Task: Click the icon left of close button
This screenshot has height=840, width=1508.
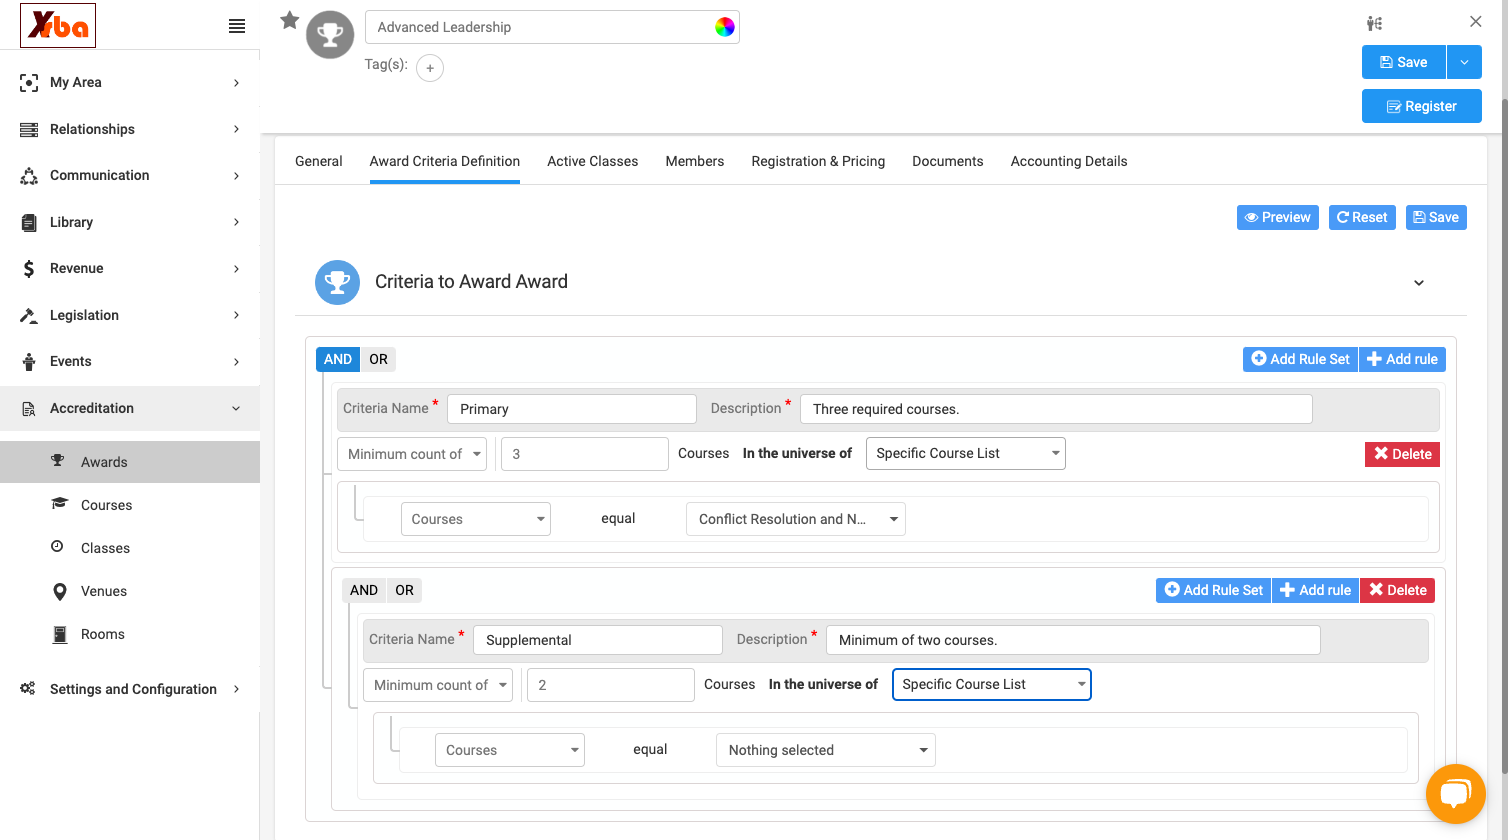Action: 1375,23
